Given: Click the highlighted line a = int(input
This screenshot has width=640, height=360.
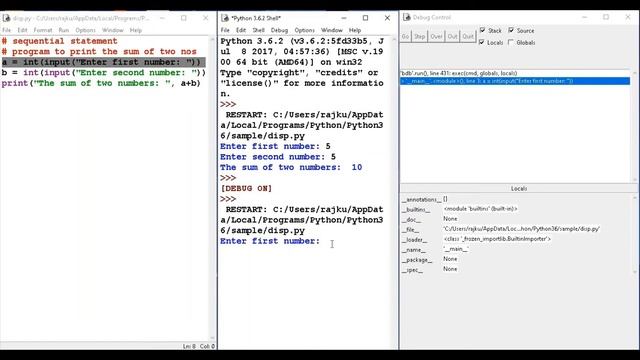Looking at the screenshot, I should click(103, 62).
